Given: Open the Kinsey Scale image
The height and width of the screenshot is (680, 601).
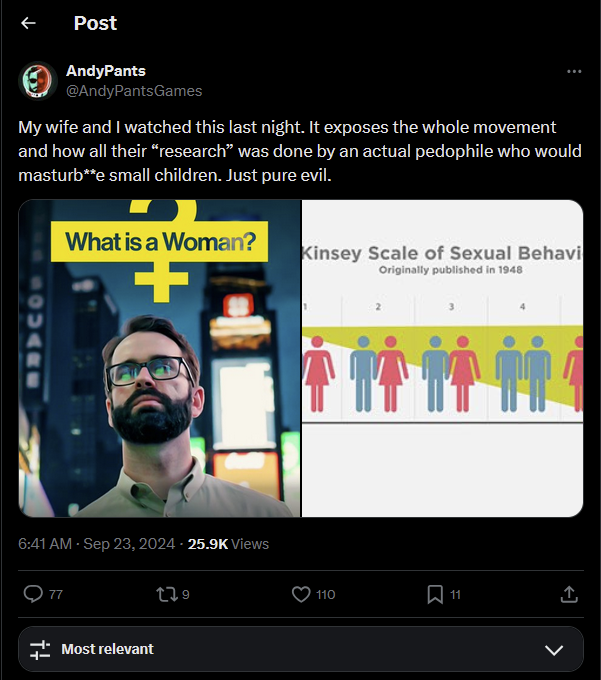Looking at the screenshot, I should [442, 358].
